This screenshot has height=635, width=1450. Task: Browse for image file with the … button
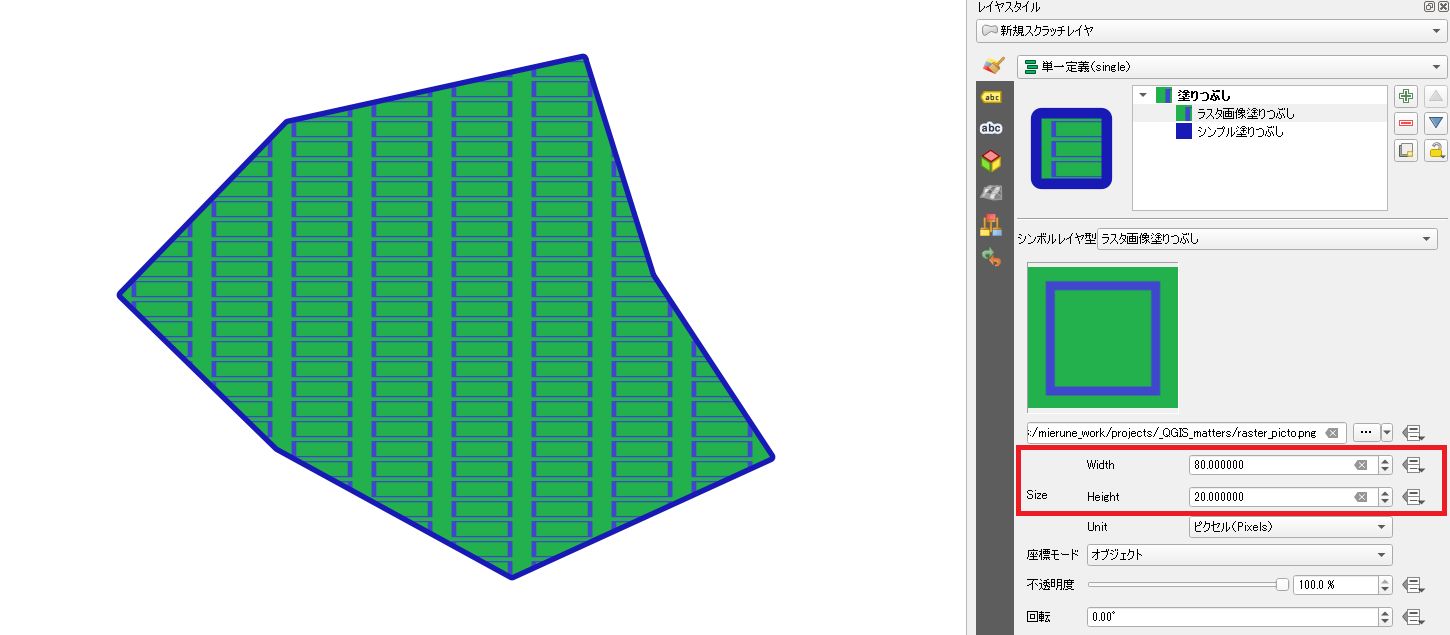[1365, 433]
